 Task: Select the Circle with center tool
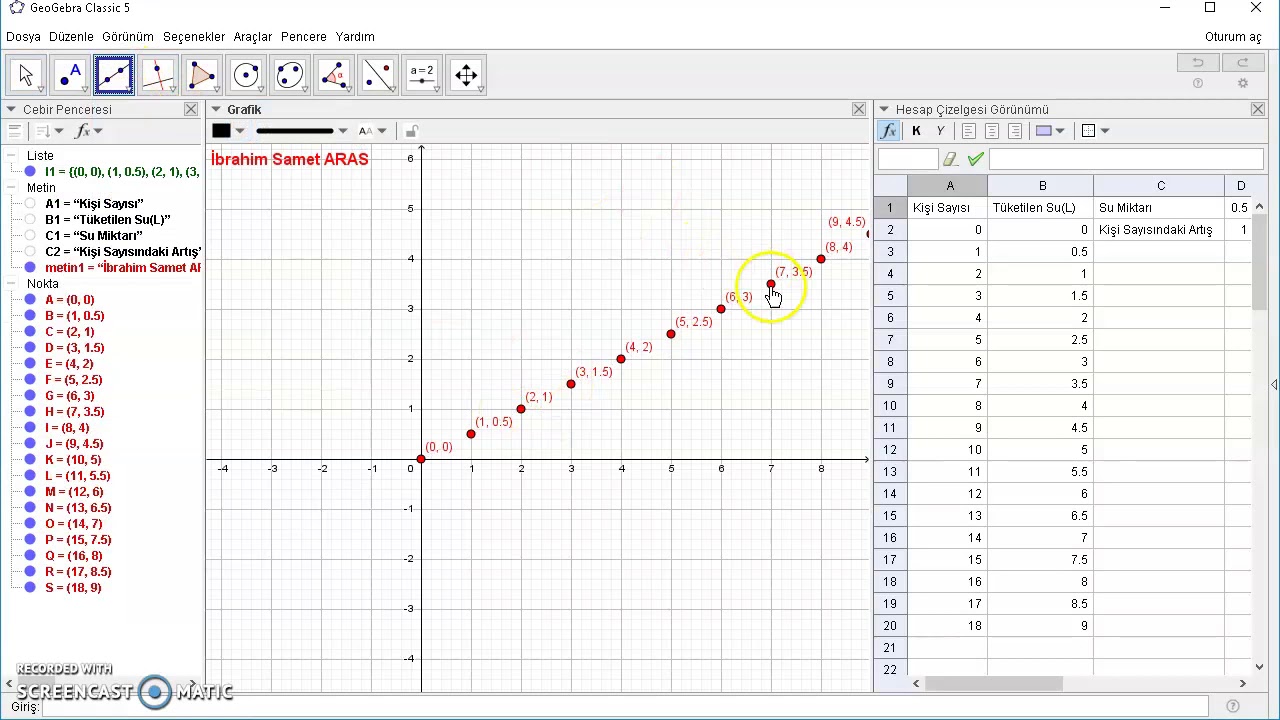(246, 75)
